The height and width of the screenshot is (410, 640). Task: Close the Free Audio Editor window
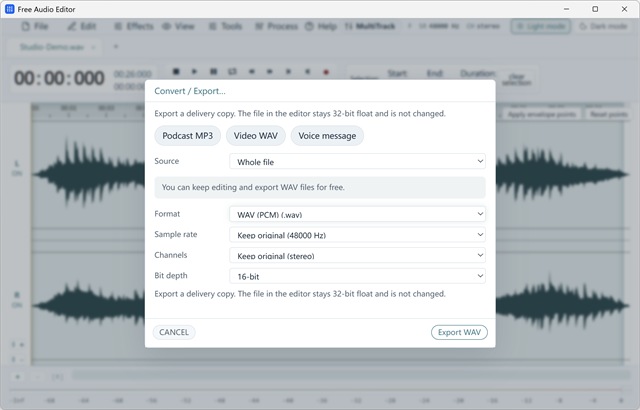tap(624, 9)
